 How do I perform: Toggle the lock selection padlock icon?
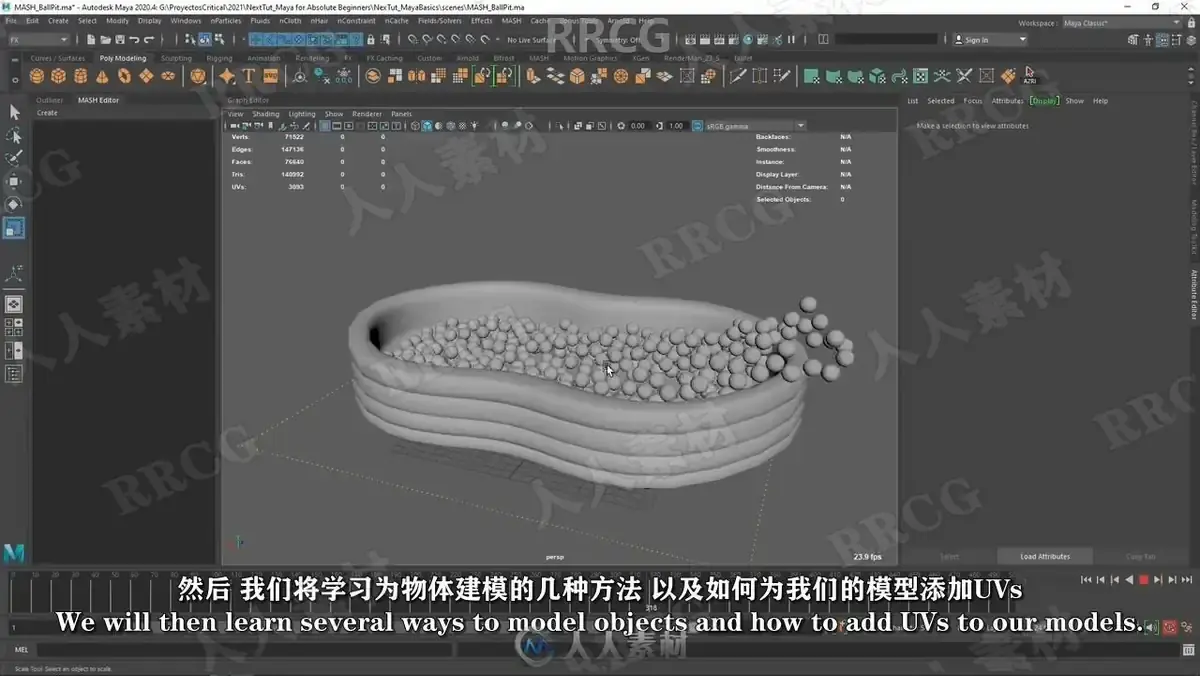(371, 40)
